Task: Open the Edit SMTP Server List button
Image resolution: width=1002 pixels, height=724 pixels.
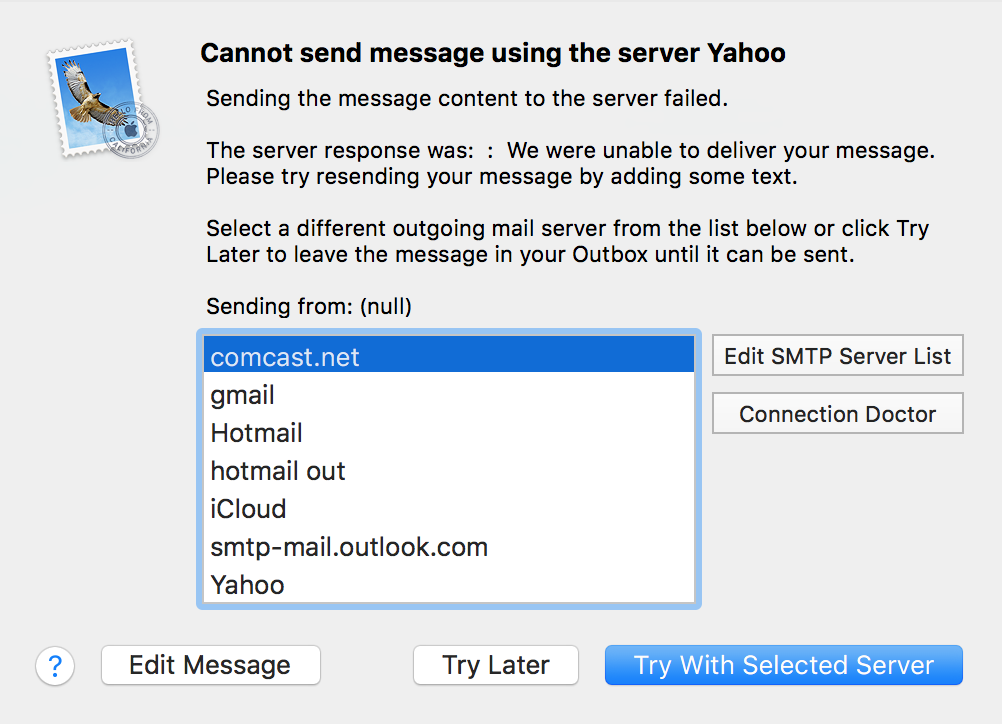Action: pyautogui.click(x=837, y=356)
